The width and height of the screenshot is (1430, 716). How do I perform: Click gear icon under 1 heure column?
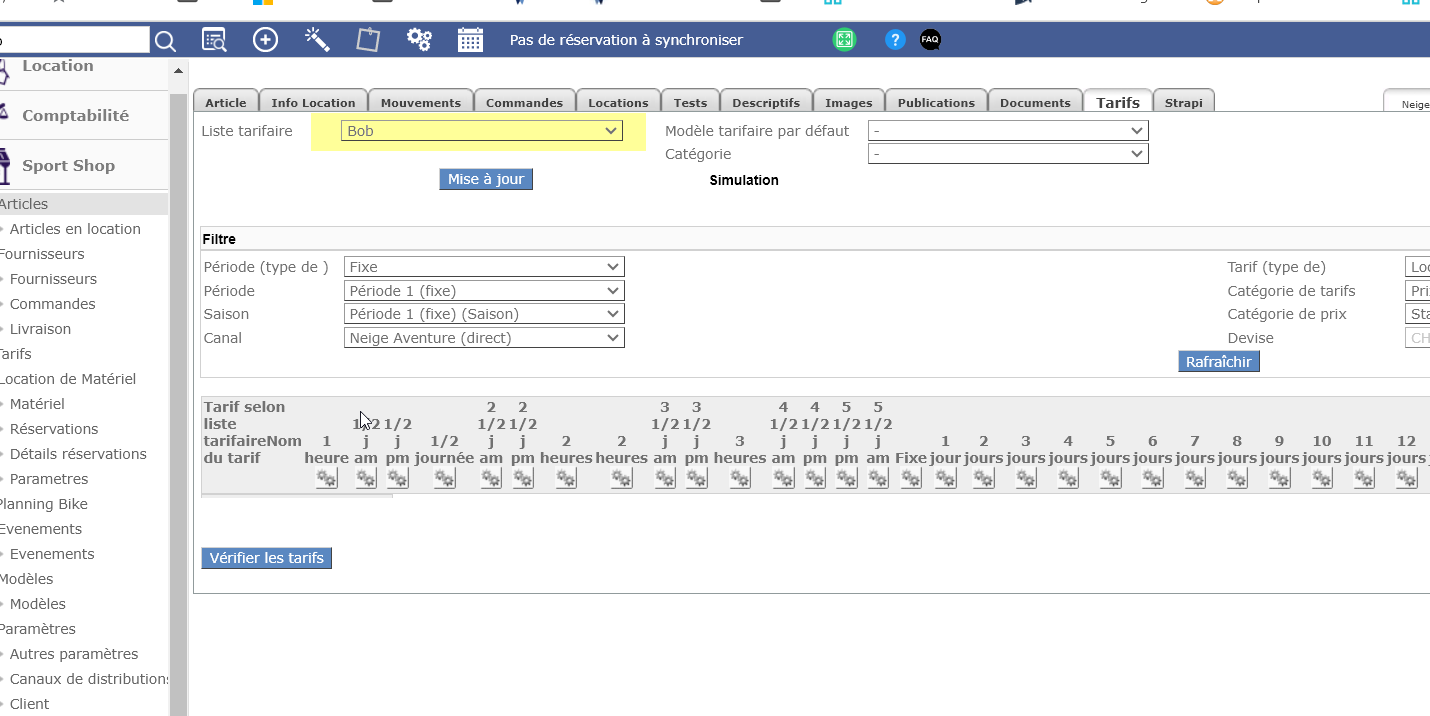pos(326,479)
